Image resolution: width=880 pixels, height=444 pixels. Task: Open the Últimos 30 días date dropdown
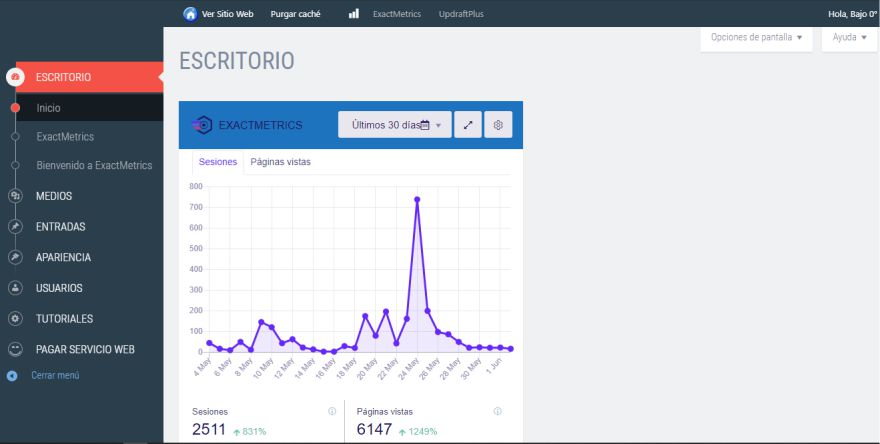coord(395,125)
